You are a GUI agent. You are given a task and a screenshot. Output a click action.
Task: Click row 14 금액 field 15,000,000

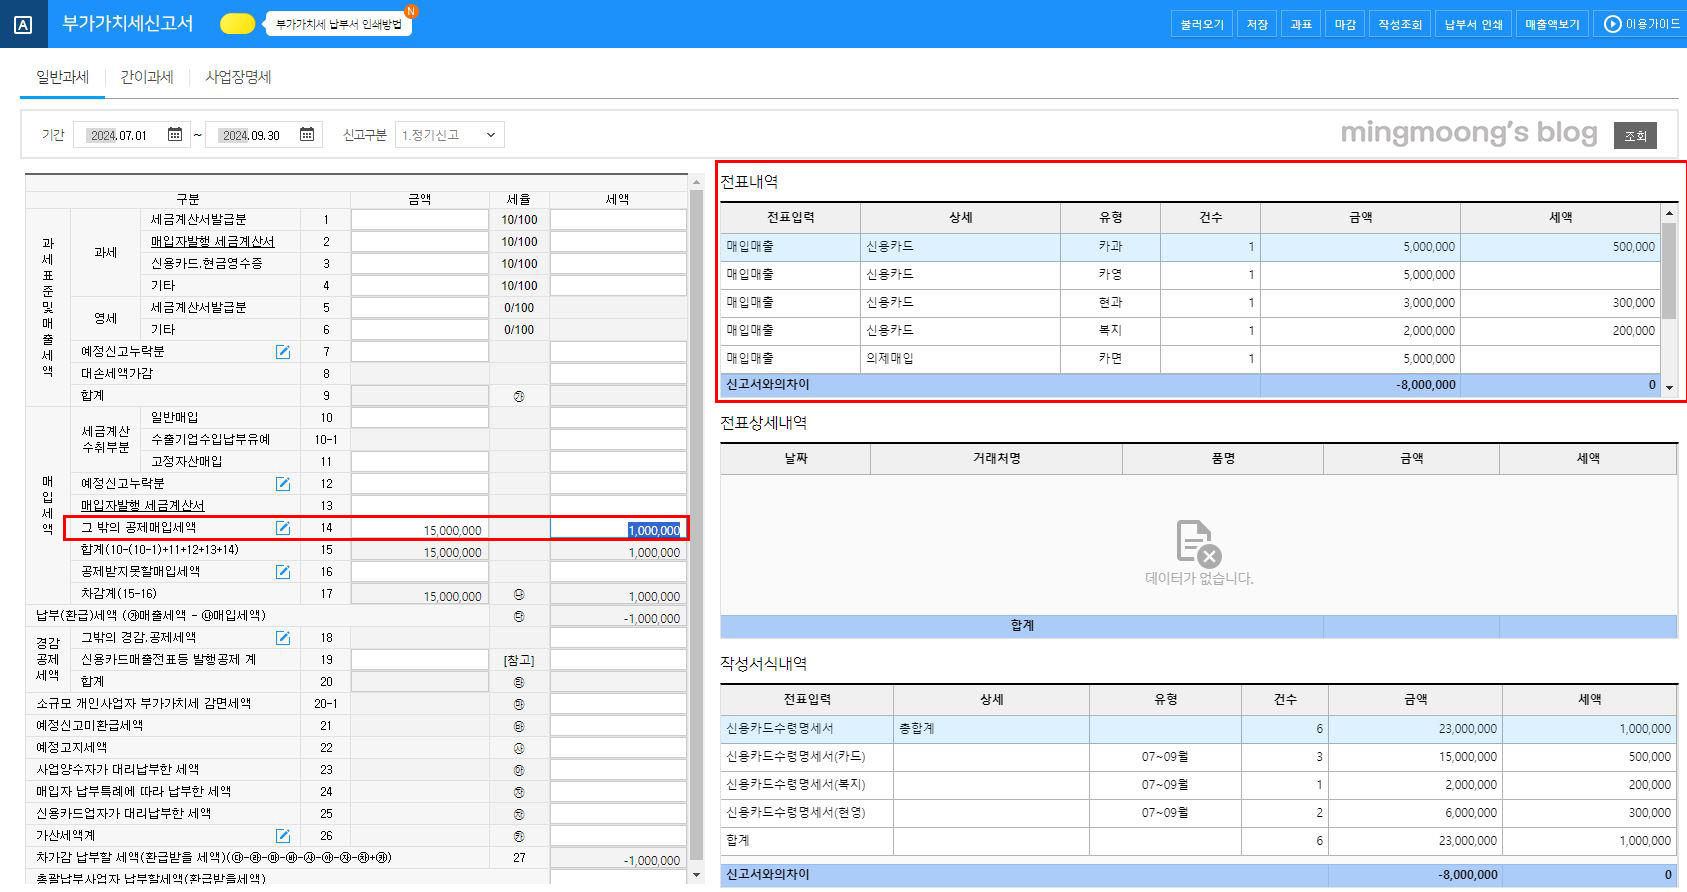pyautogui.click(x=419, y=529)
